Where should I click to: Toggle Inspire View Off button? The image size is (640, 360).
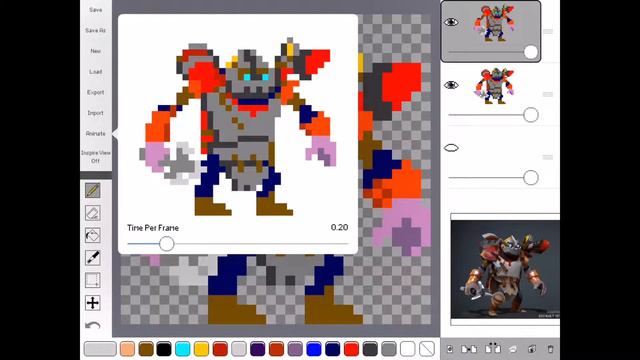pyautogui.click(x=96, y=157)
